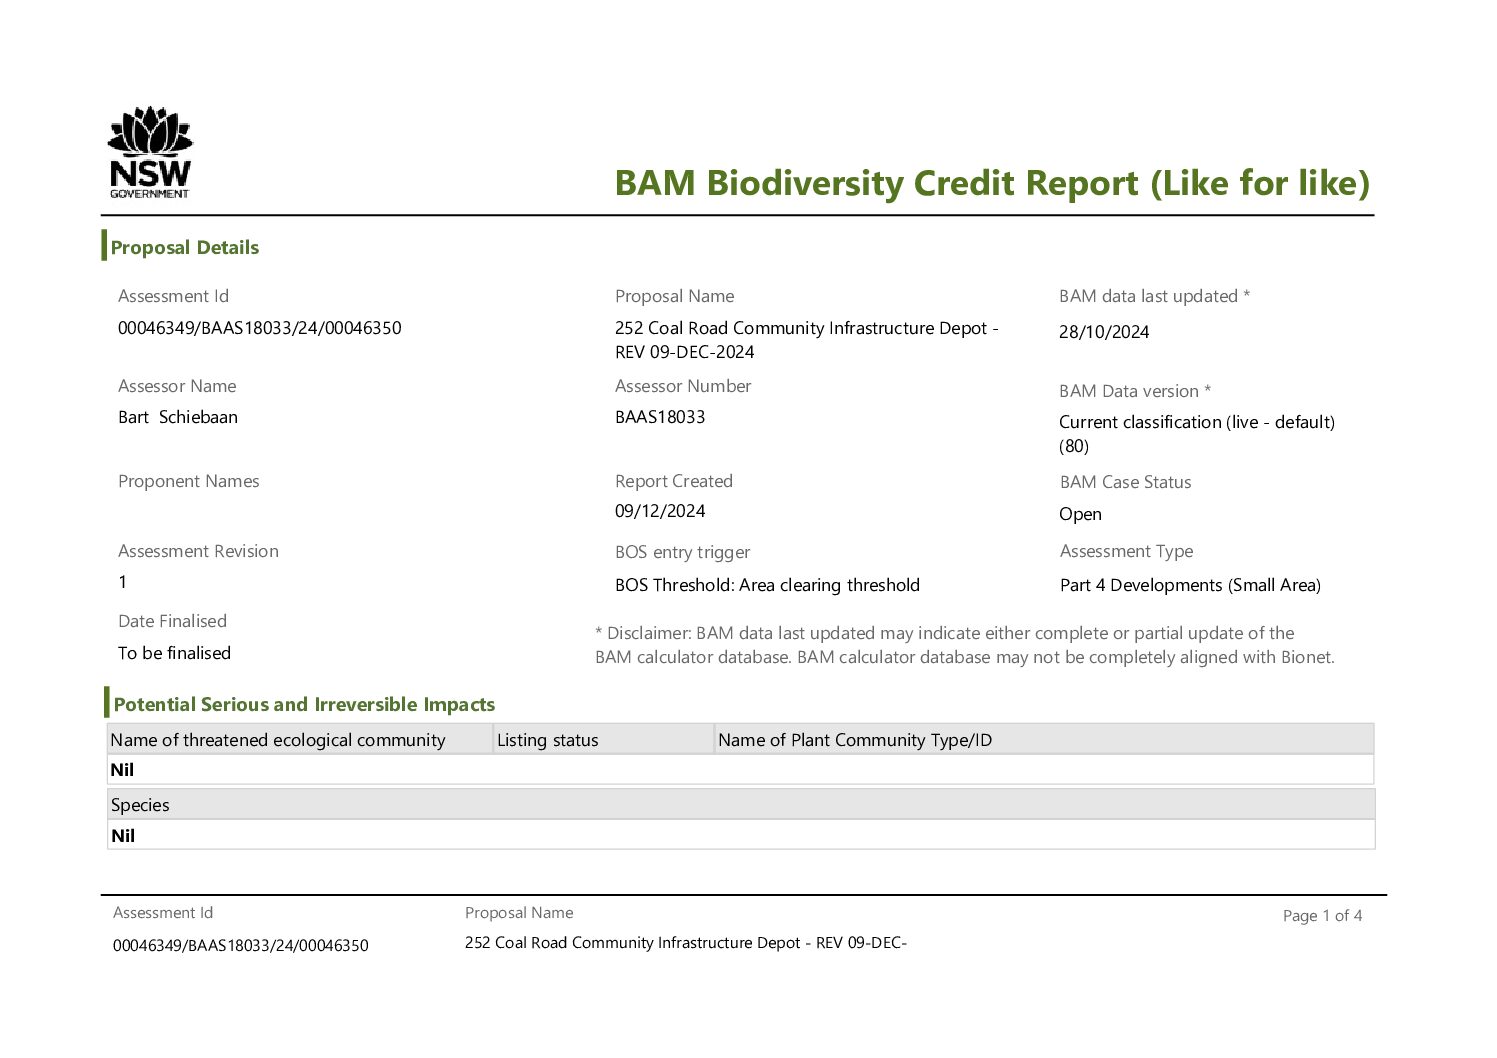The height and width of the screenshot is (1058, 1497).
Task: Click the footer Assessment Id label
Action: [x=163, y=913]
